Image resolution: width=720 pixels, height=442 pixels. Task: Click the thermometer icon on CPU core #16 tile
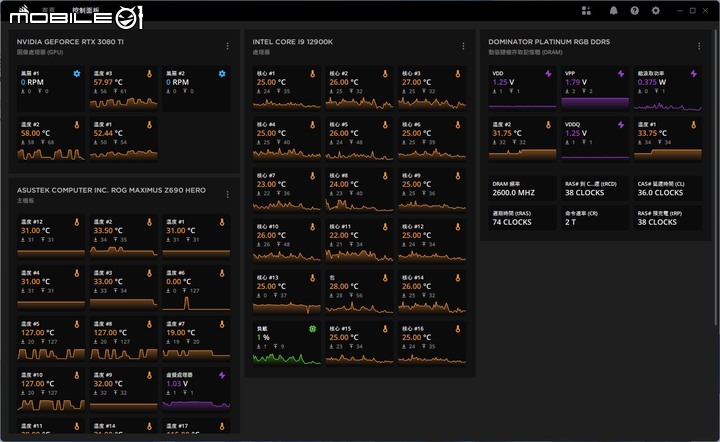[458, 329]
